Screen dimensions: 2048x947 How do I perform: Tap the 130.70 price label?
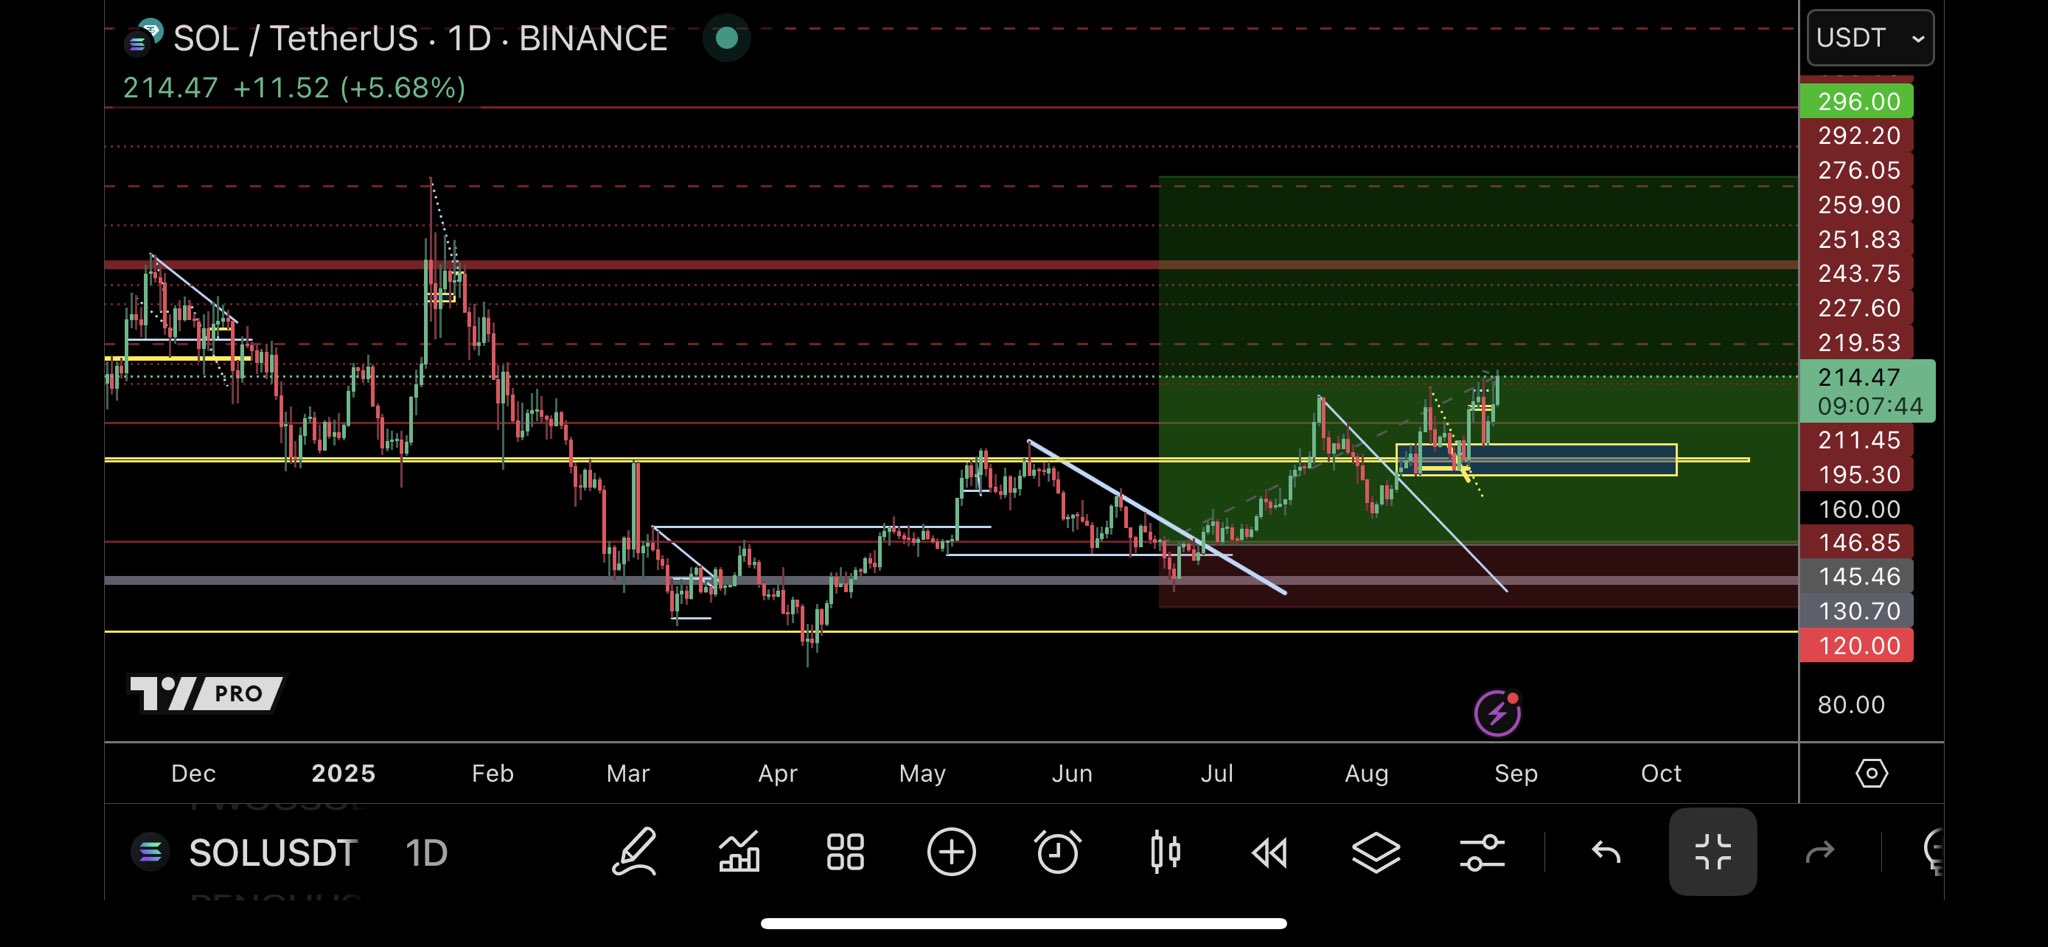[1857, 611]
